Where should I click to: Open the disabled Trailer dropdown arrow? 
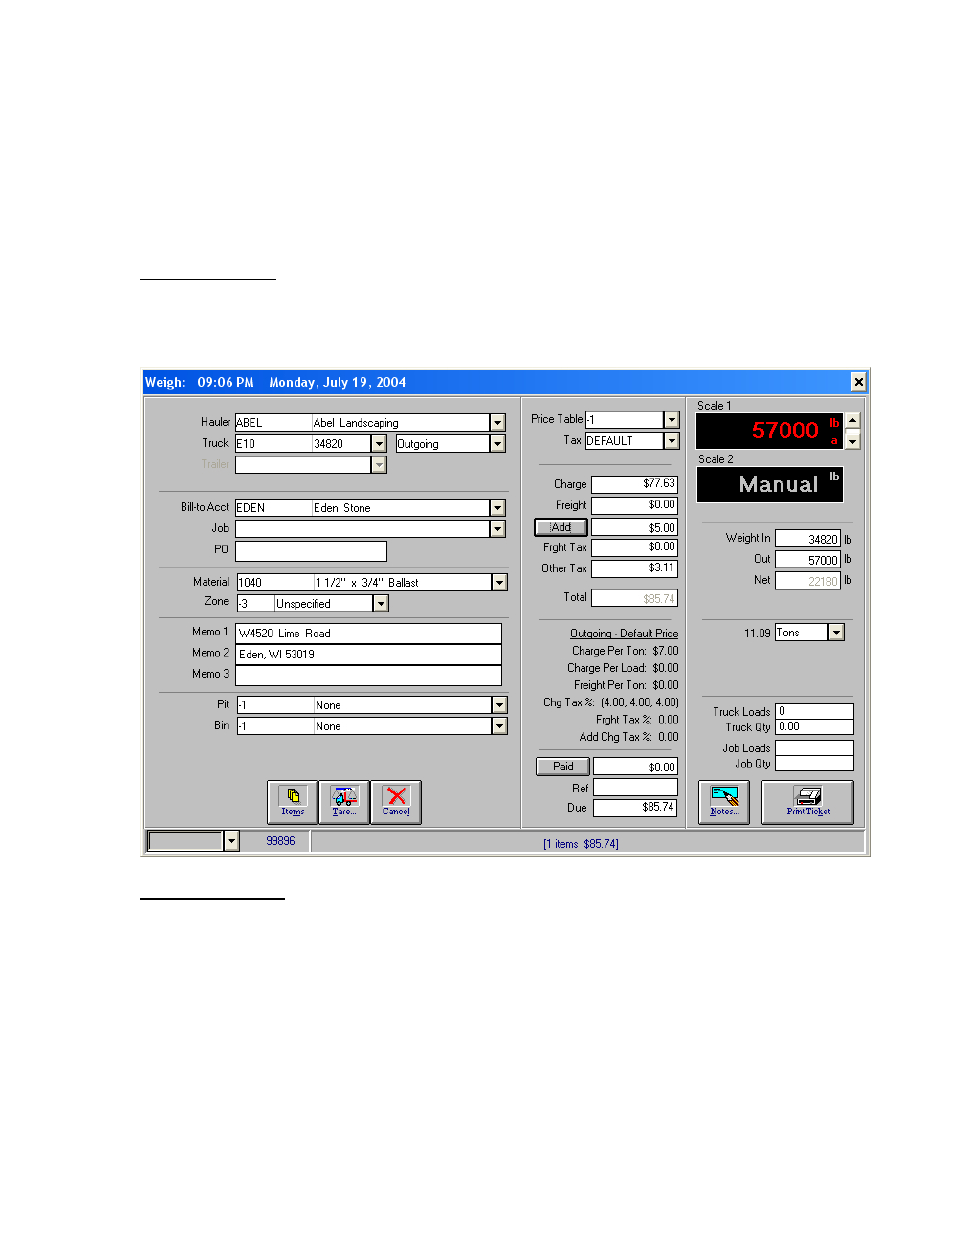point(379,465)
